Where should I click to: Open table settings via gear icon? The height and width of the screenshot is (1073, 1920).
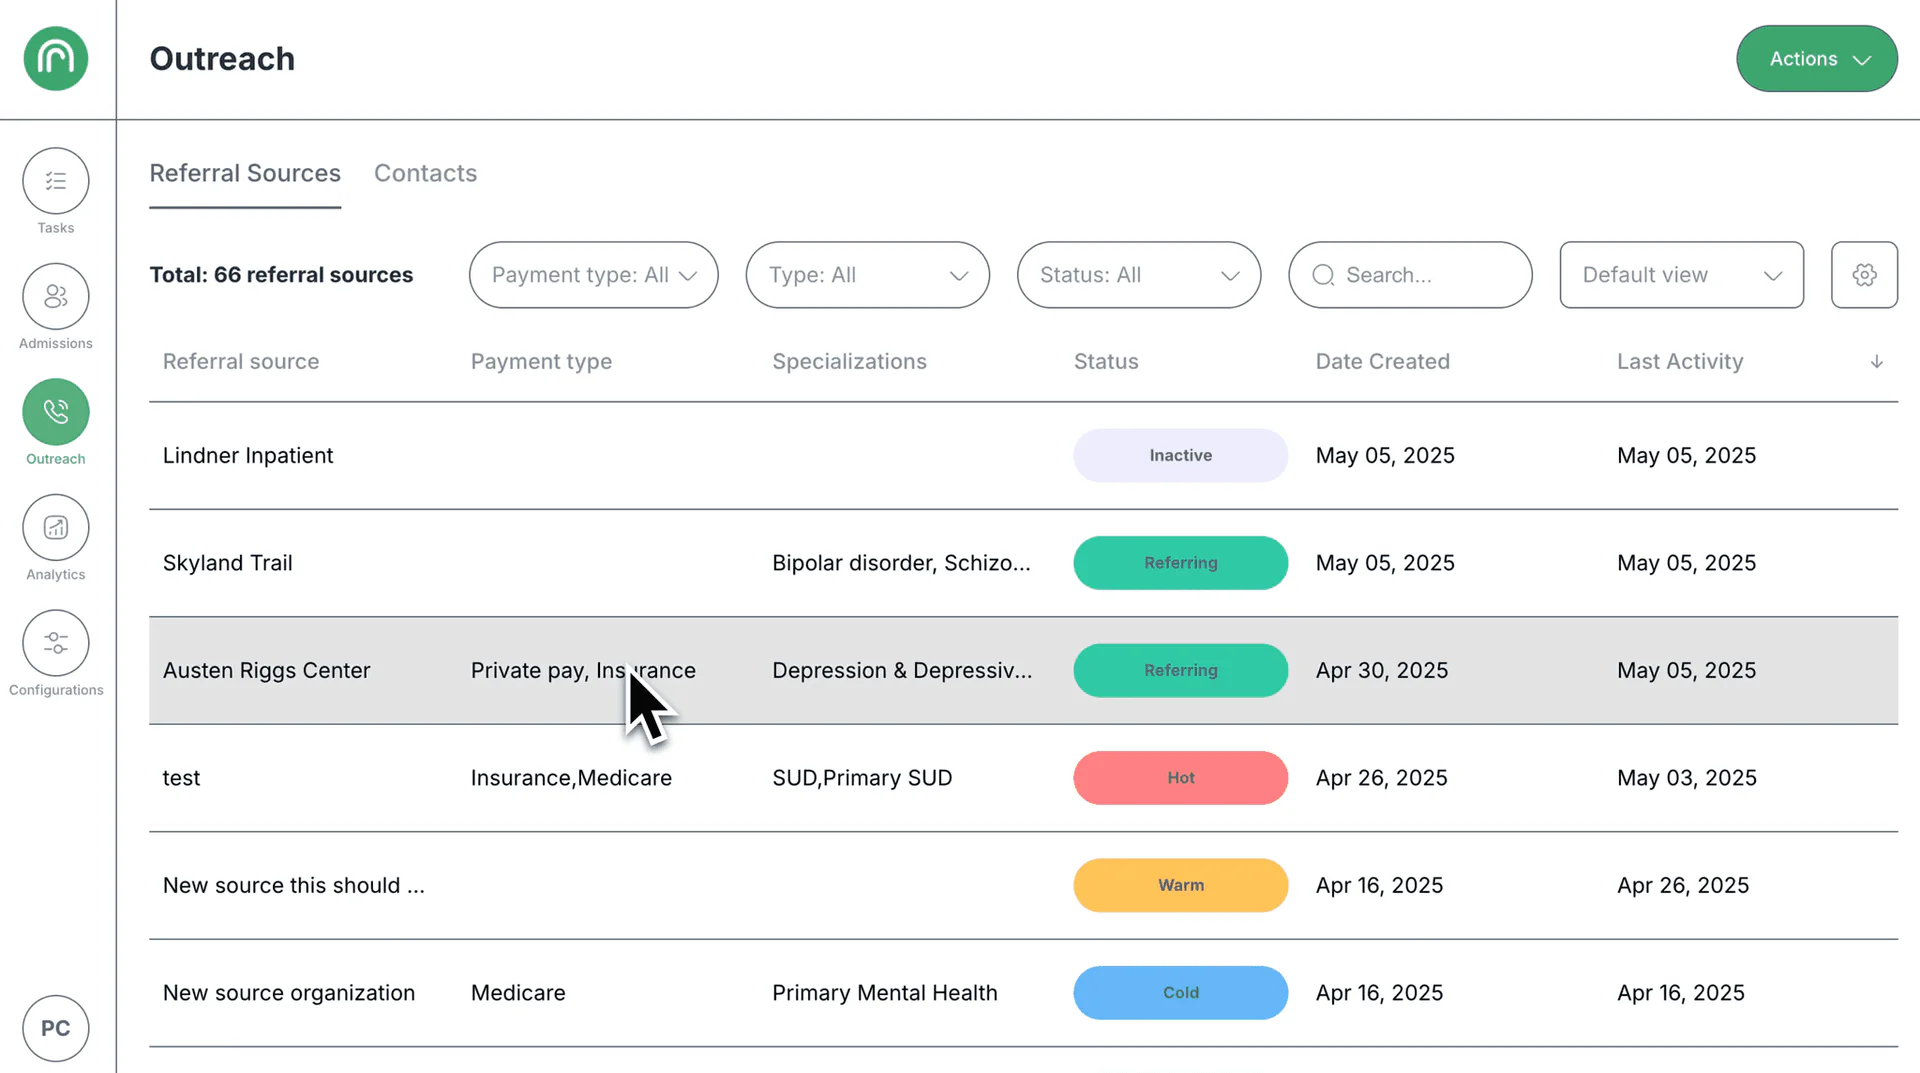pyautogui.click(x=1864, y=275)
